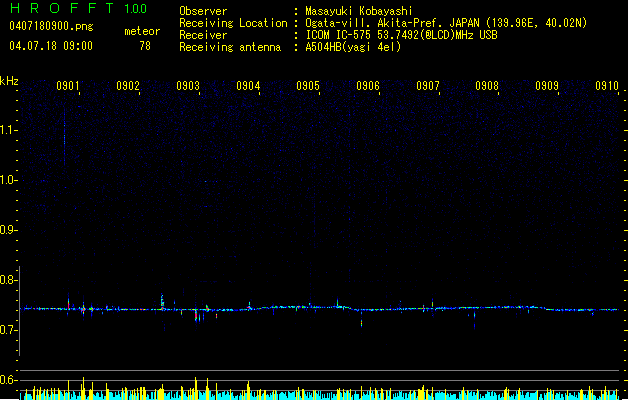629x400 pixels.
Task: Click the 0905 time marker
Action: pos(308,86)
